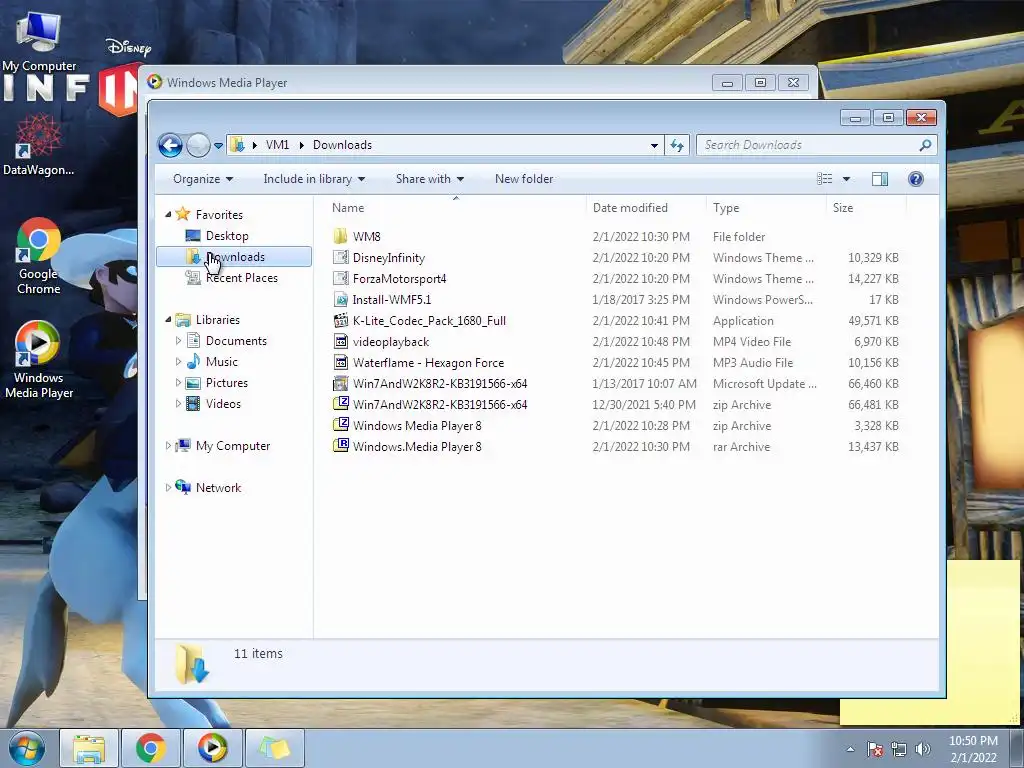Click the New folder button

click(524, 179)
